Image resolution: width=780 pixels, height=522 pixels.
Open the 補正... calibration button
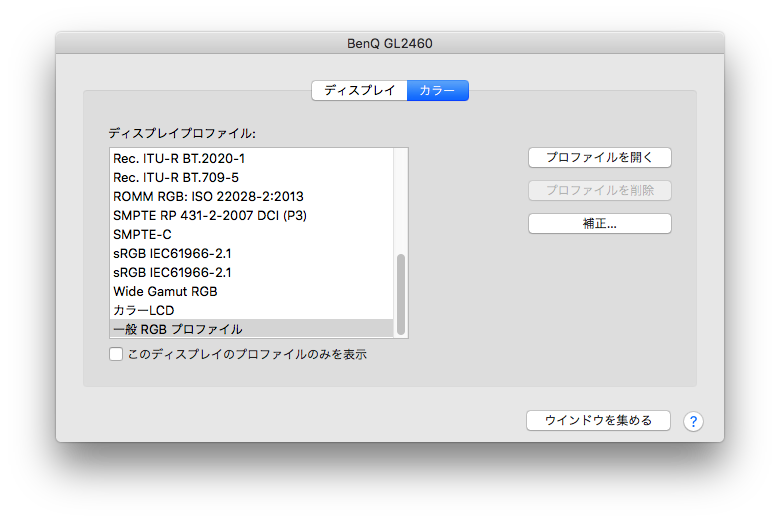(x=599, y=223)
